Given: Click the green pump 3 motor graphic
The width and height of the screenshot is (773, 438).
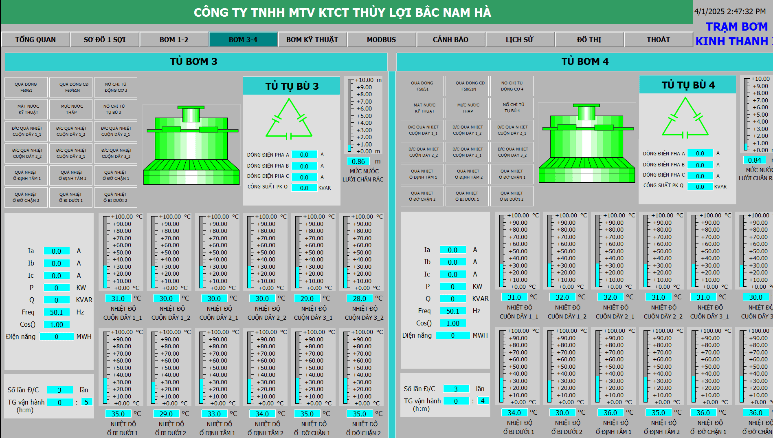Looking at the screenshot, I should point(191,146).
